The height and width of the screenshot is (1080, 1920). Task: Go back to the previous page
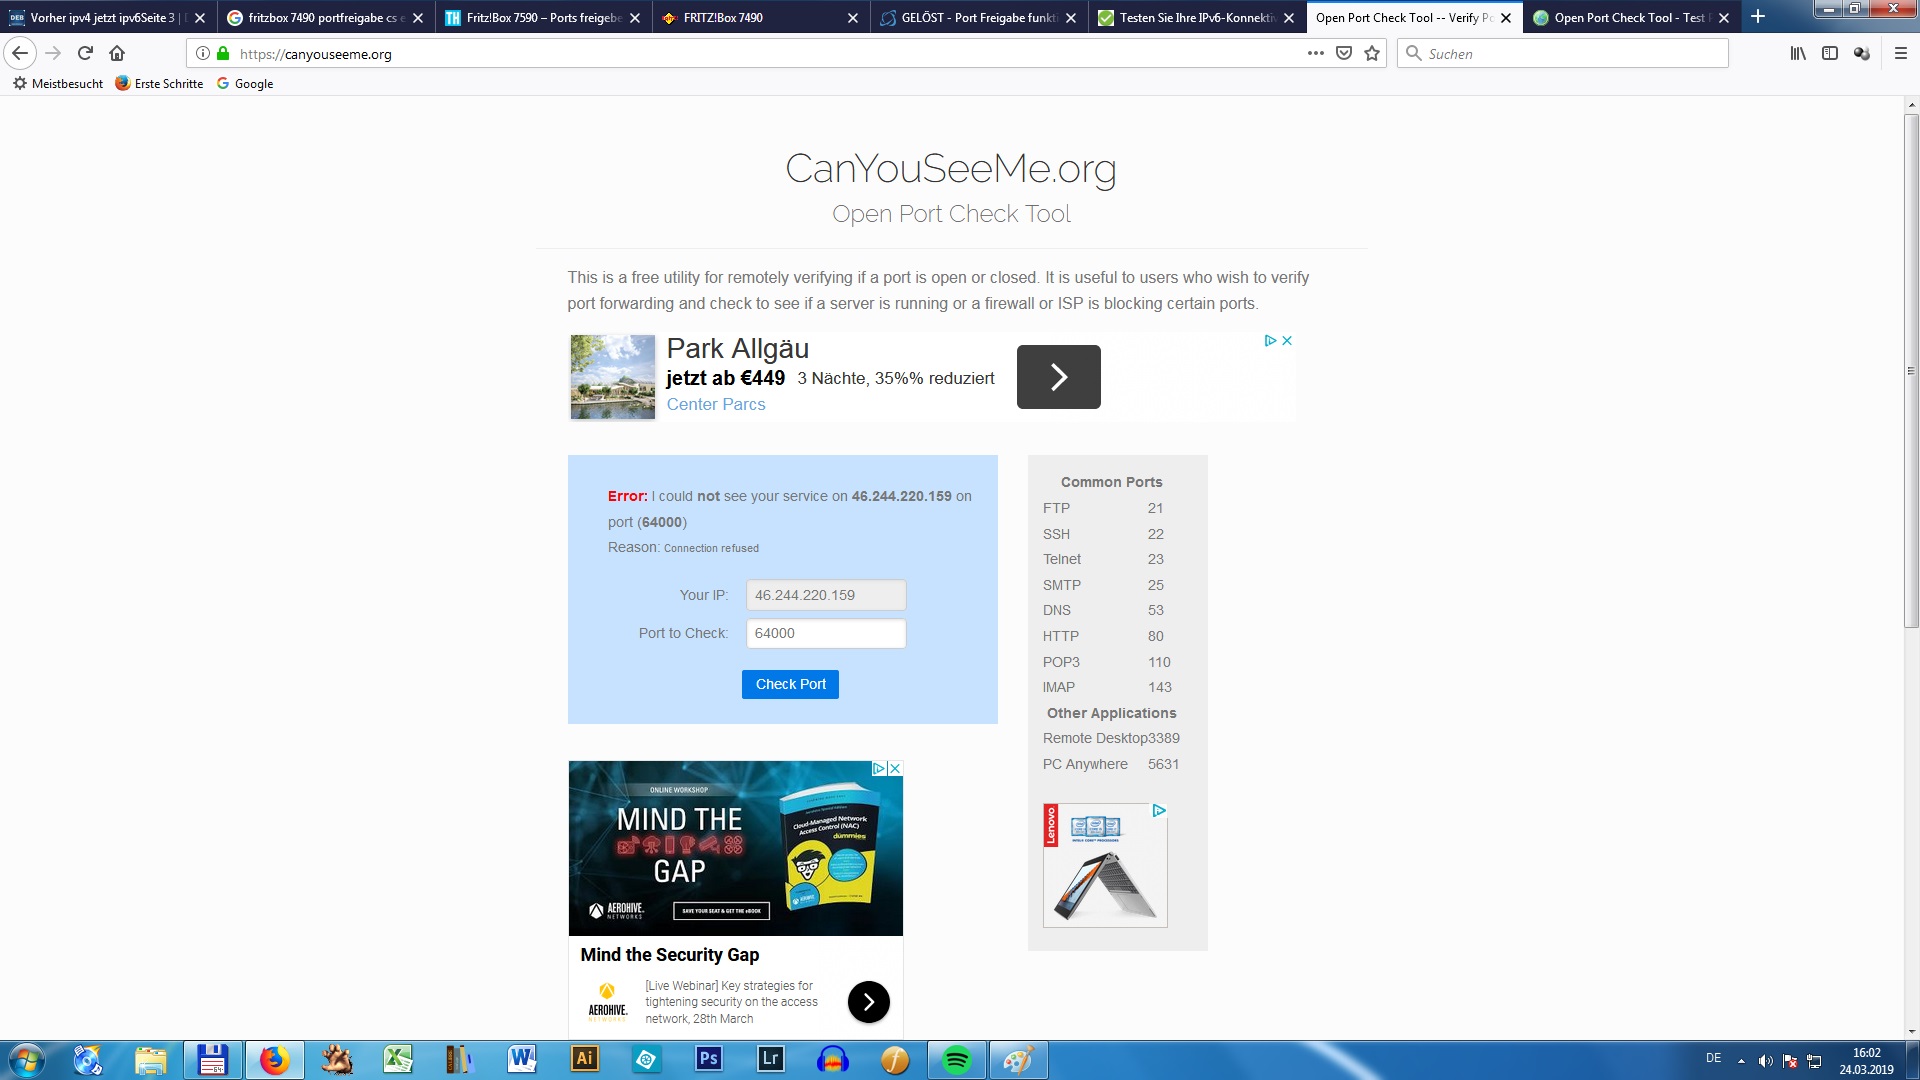20,53
